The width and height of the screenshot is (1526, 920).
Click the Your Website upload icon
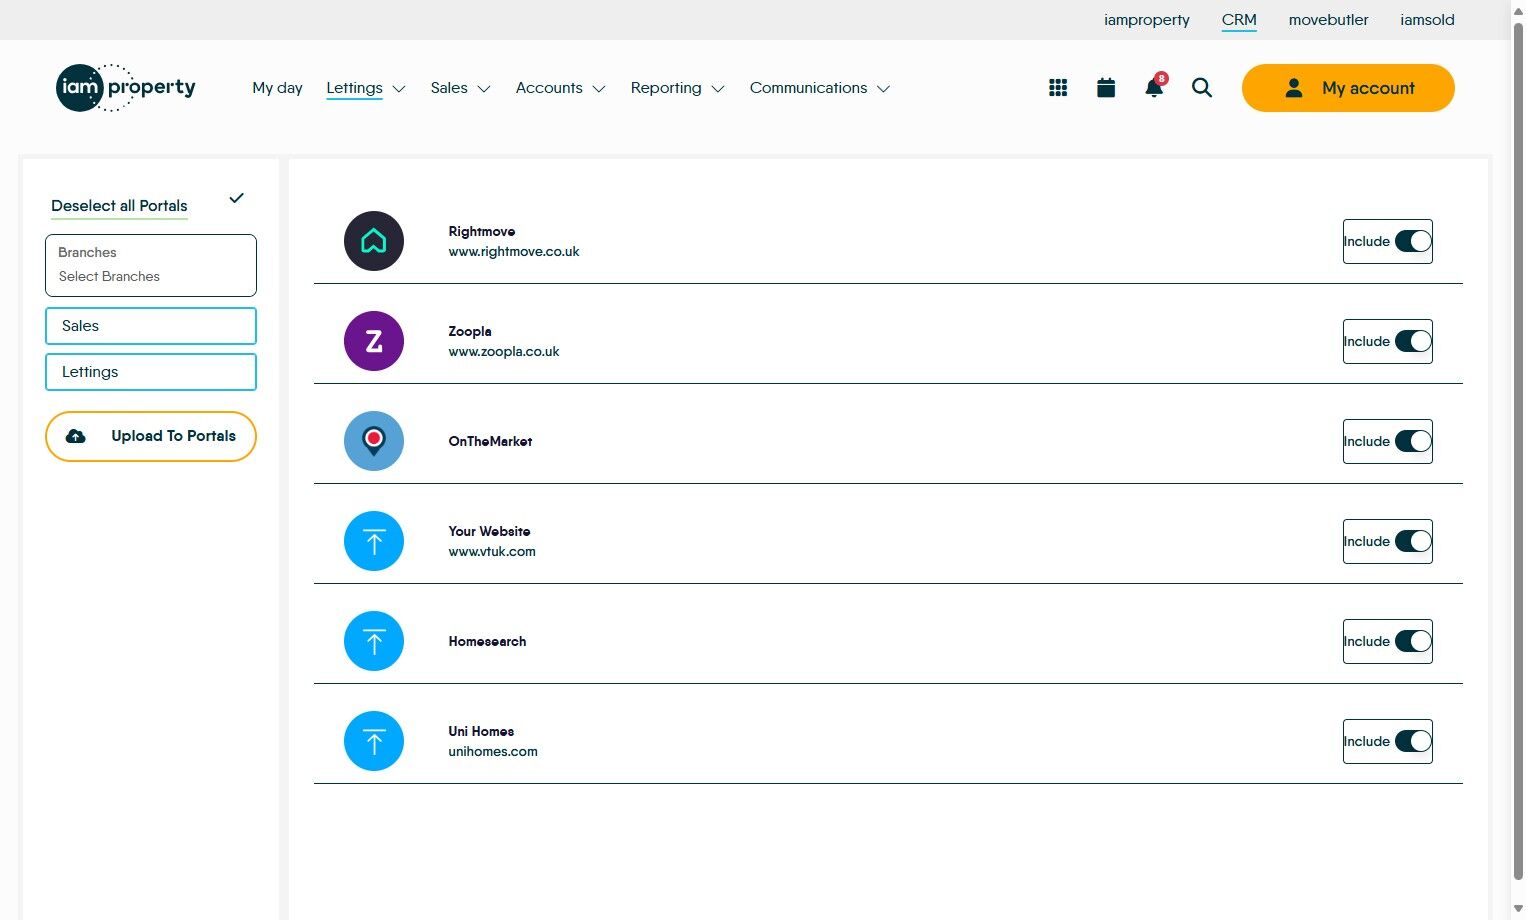pos(374,541)
